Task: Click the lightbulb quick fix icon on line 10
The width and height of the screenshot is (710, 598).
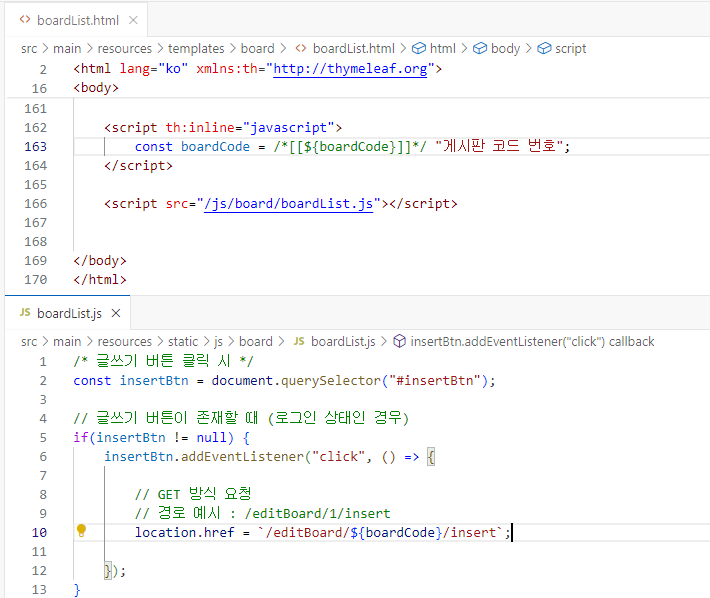Action: coord(82,530)
